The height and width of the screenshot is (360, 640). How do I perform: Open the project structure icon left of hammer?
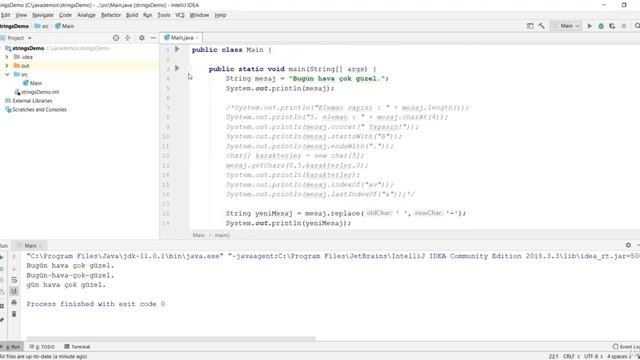(530, 26)
